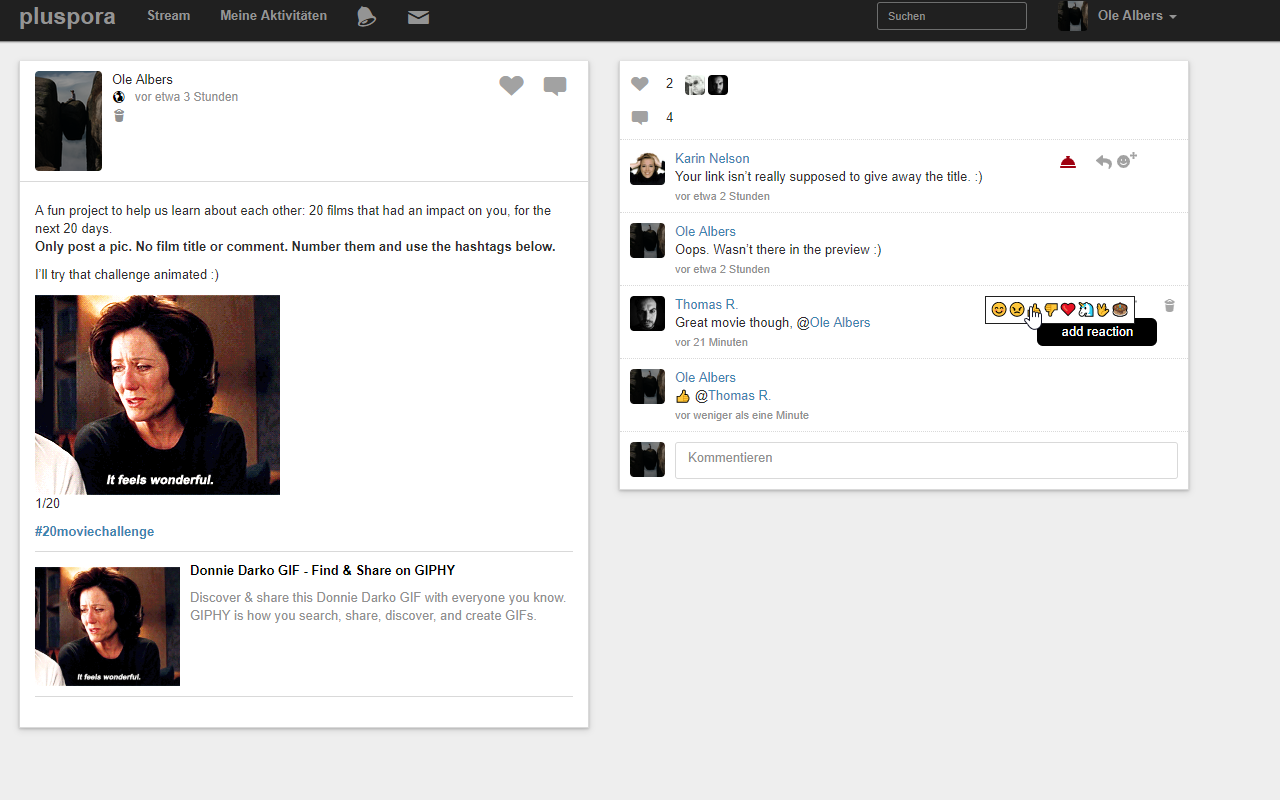Click the avatar beside the Kommentieren box
Viewport: 1280px width, 800px height.
pyautogui.click(x=647, y=460)
